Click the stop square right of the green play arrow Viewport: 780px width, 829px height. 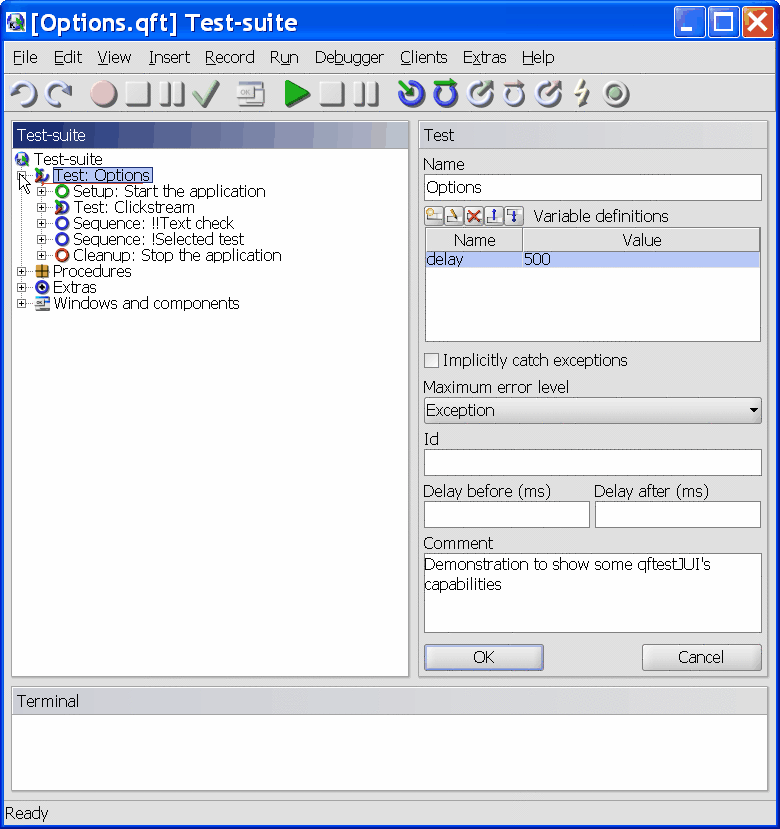click(x=332, y=94)
